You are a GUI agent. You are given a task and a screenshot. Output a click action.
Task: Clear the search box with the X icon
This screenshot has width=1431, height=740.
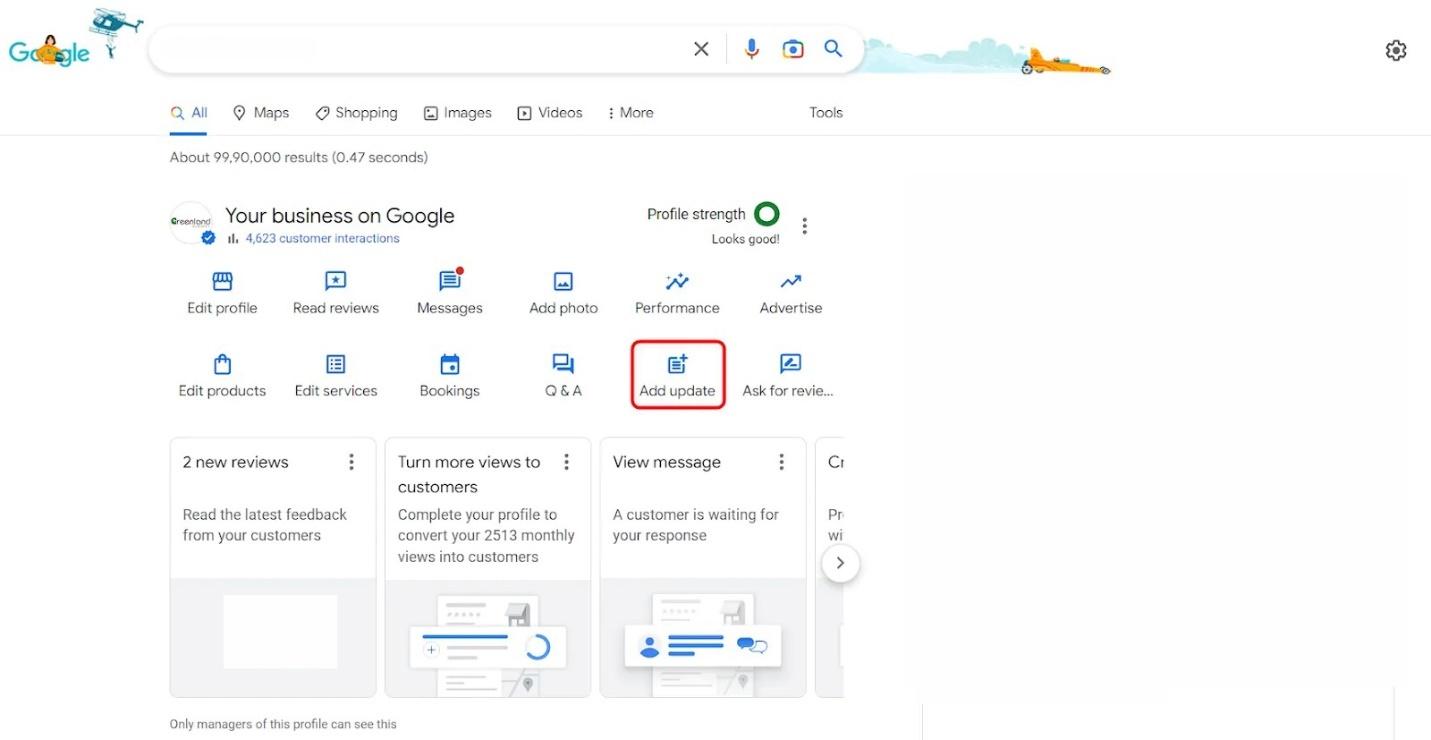701,49
